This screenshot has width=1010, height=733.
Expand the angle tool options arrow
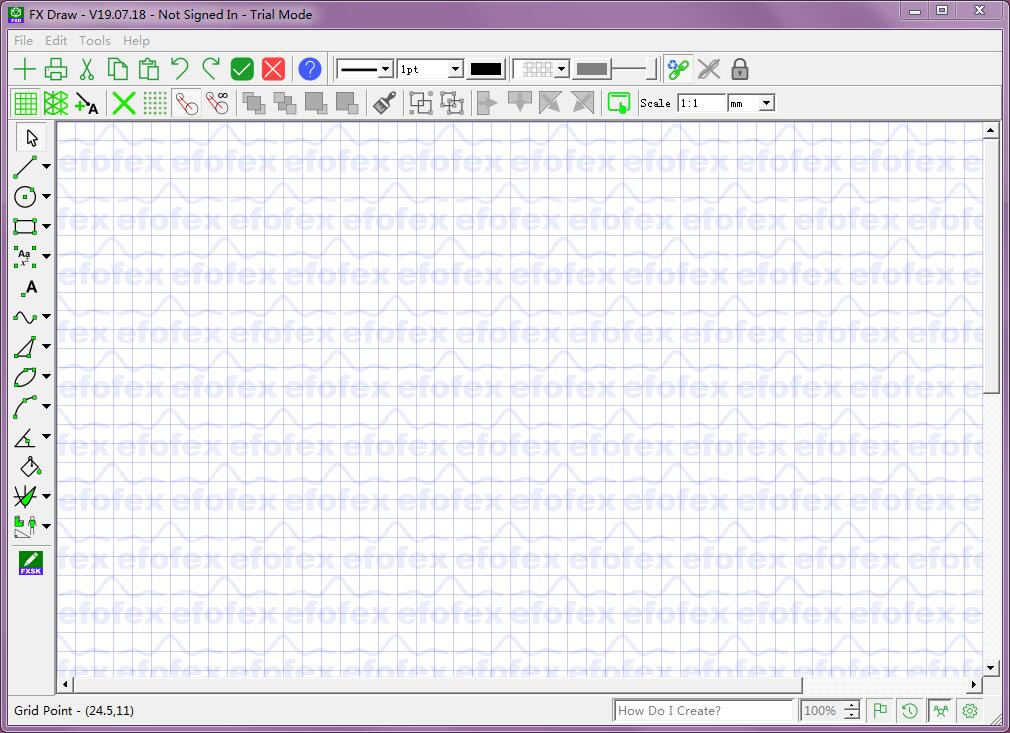point(46,437)
